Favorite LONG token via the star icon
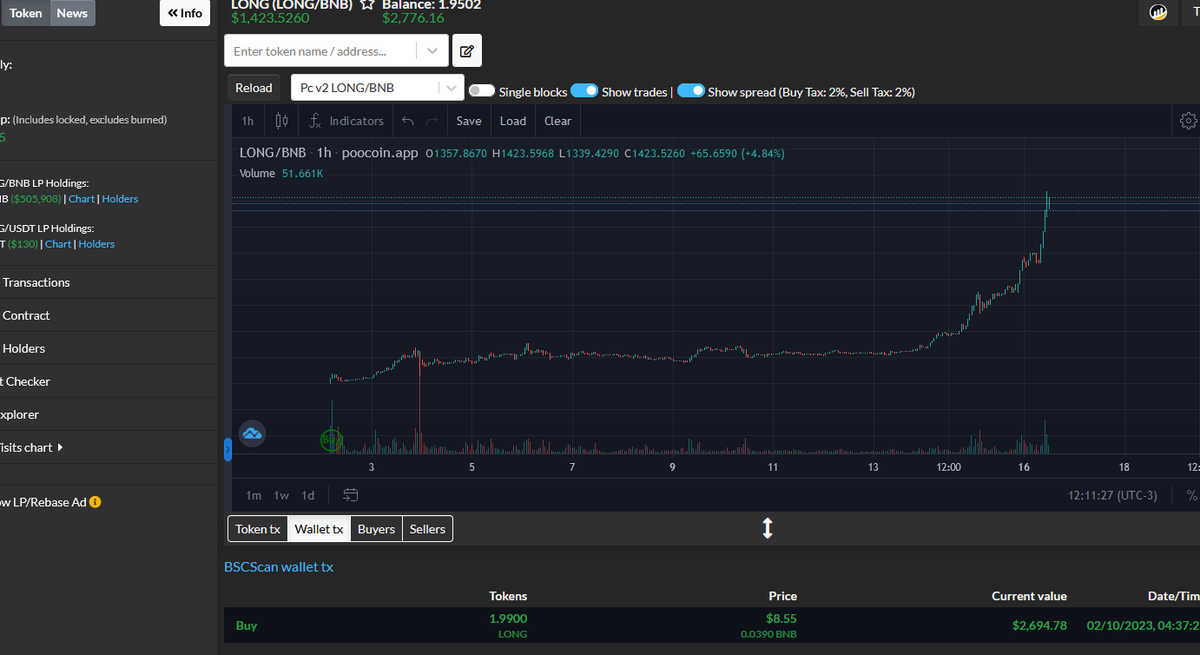This screenshot has width=1200, height=655. [x=365, y=4]
